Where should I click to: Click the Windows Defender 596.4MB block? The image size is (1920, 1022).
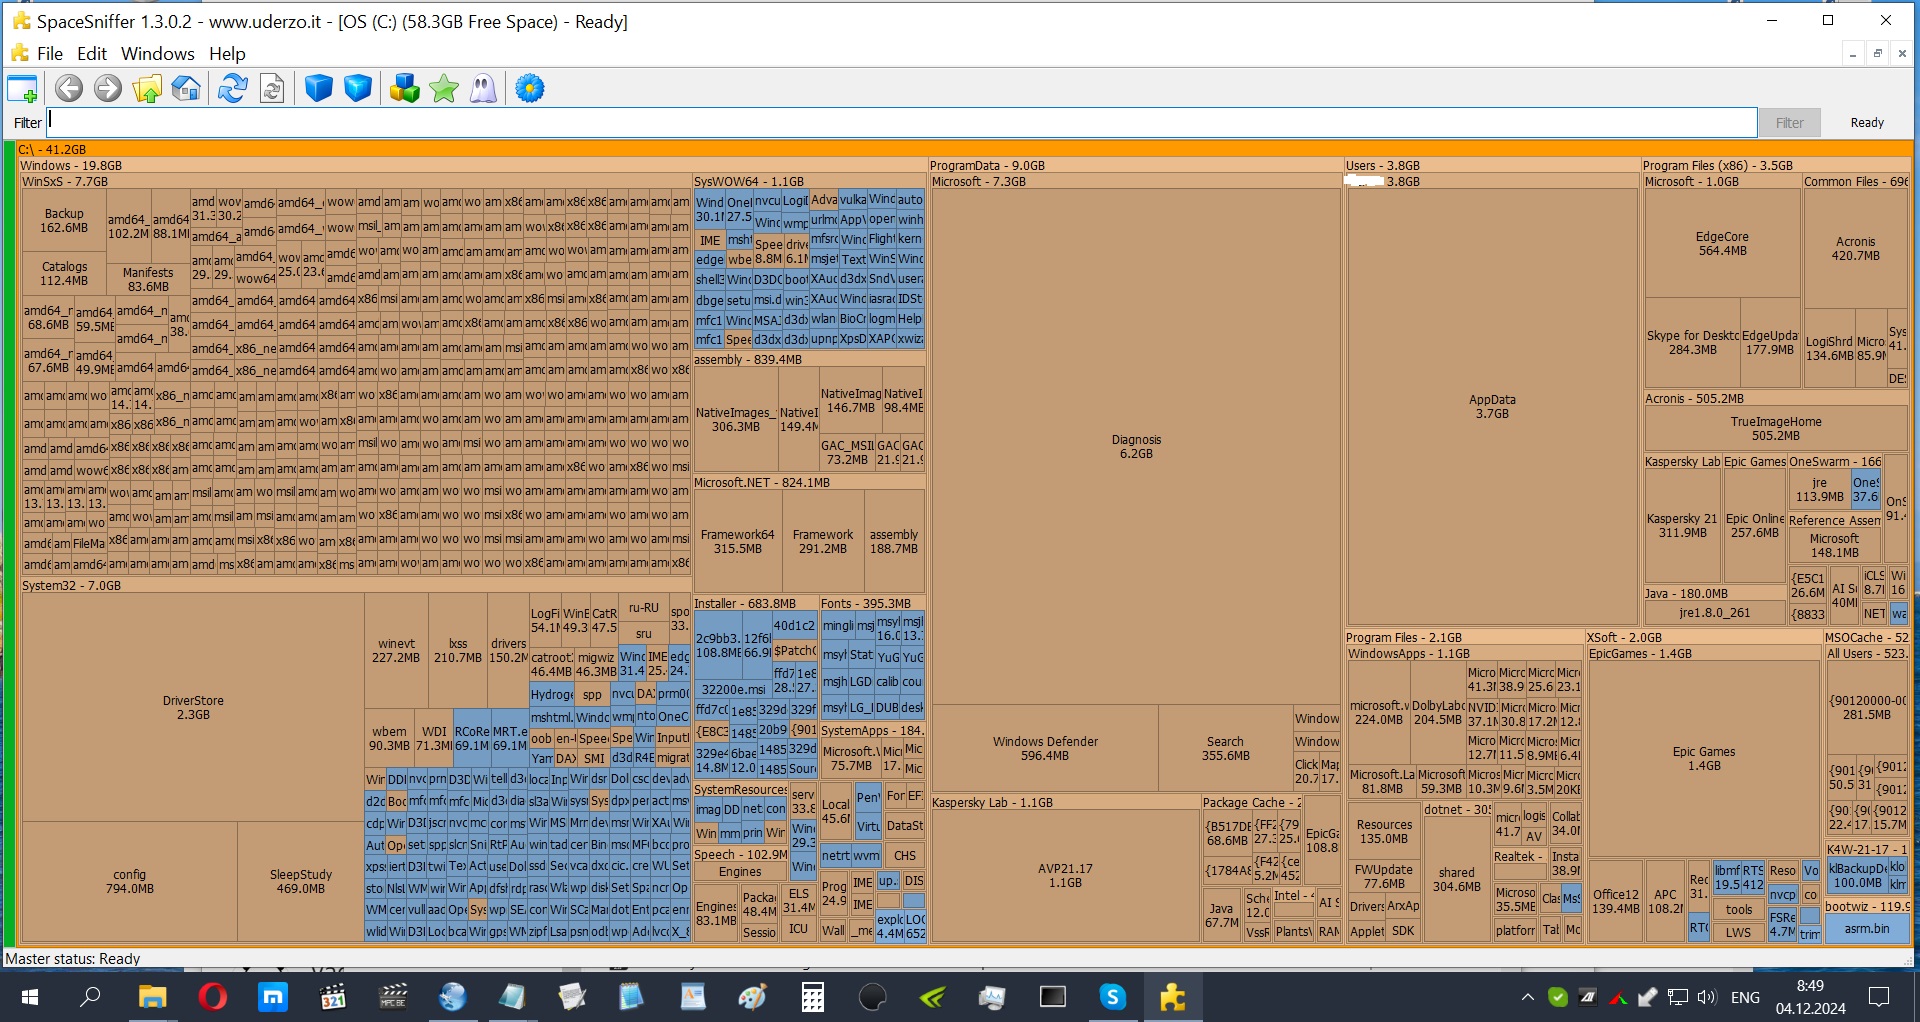pos(1045,749)
